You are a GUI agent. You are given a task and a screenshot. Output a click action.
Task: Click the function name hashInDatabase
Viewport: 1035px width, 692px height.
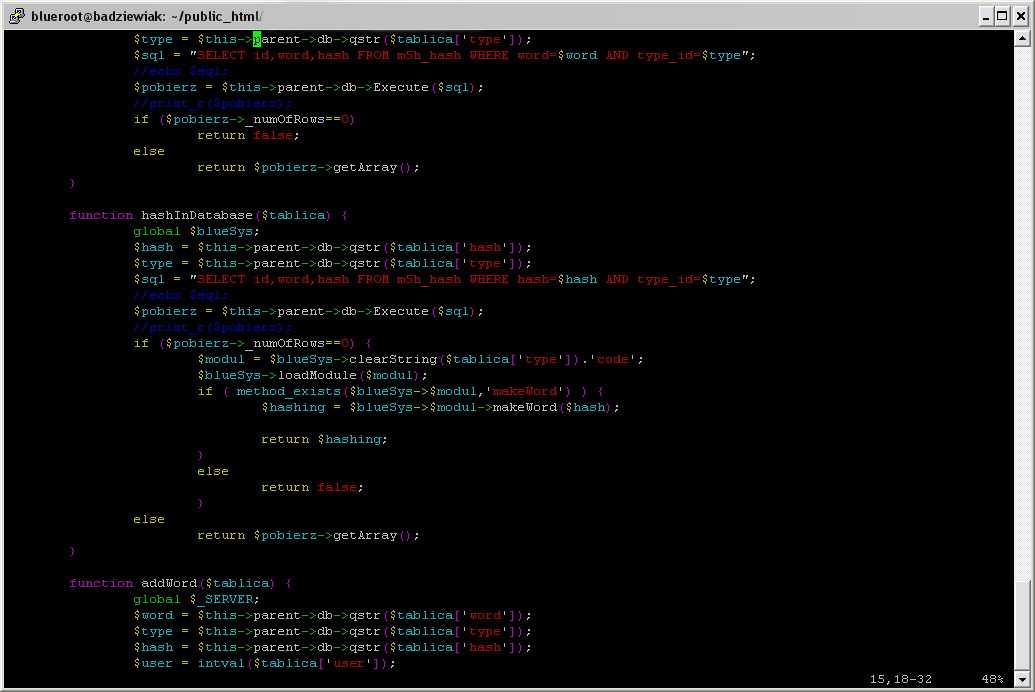(x=197, y=215)
